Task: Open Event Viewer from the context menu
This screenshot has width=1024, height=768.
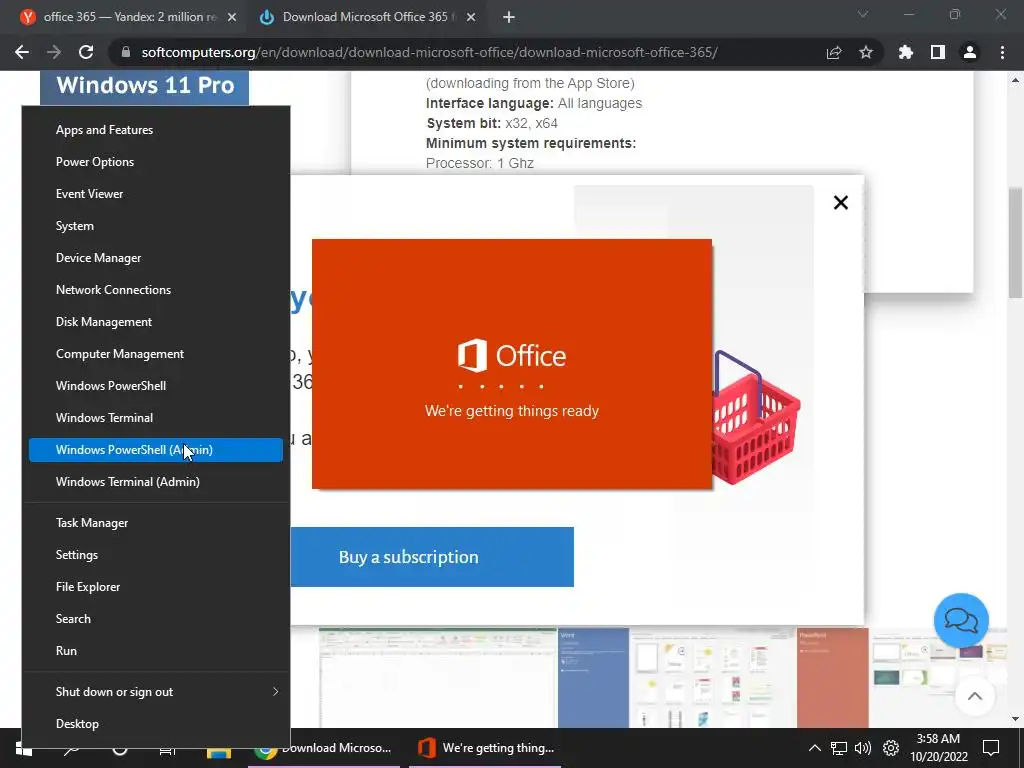Action: (155, 194)
